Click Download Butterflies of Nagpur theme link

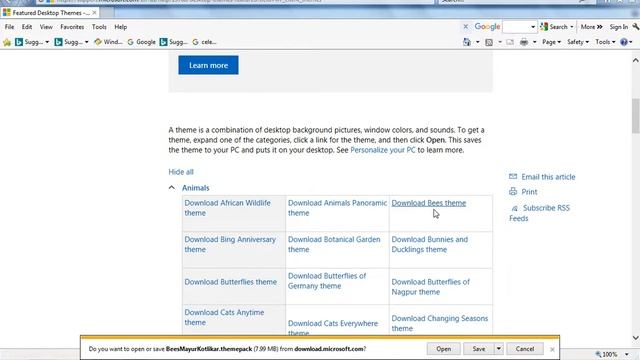(x=431, y=287)
